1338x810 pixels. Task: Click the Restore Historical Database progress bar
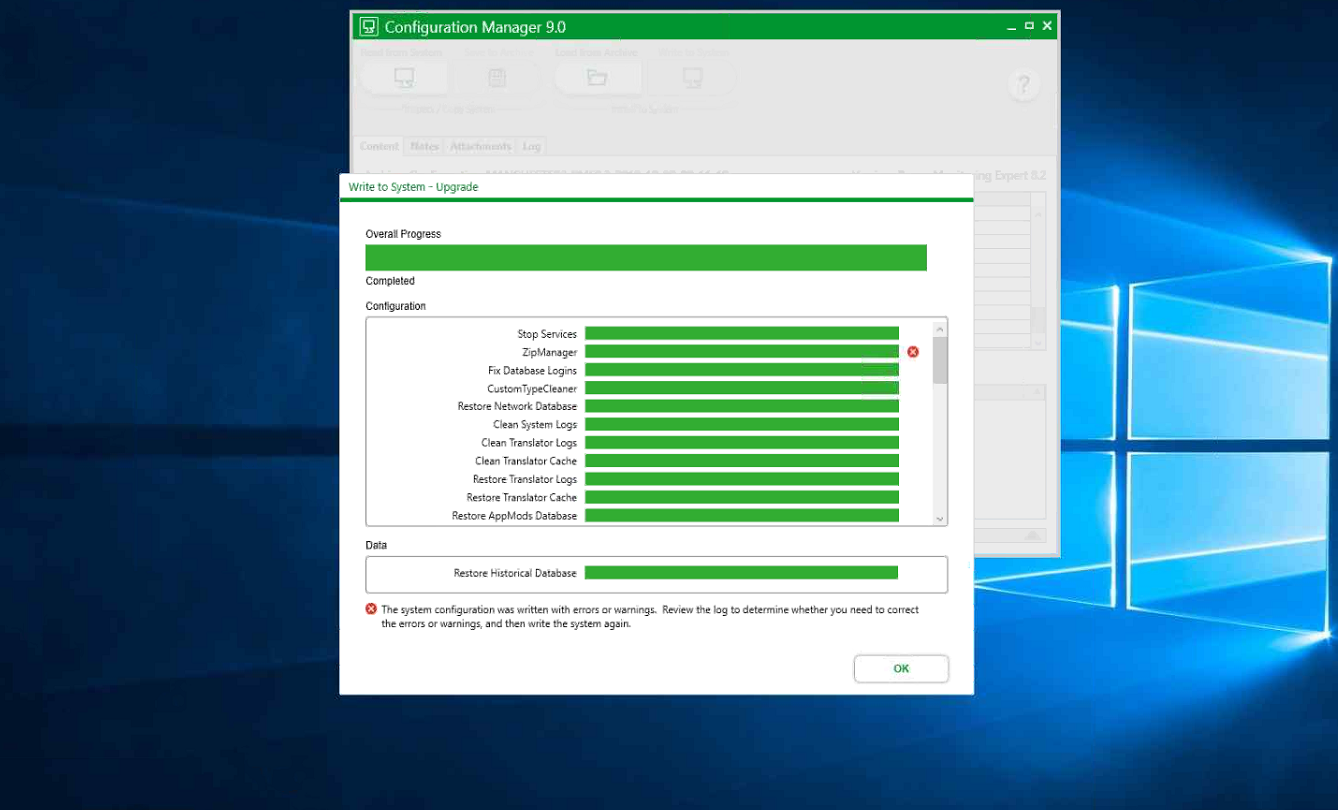pyautogui.click(x=741, y=573)
